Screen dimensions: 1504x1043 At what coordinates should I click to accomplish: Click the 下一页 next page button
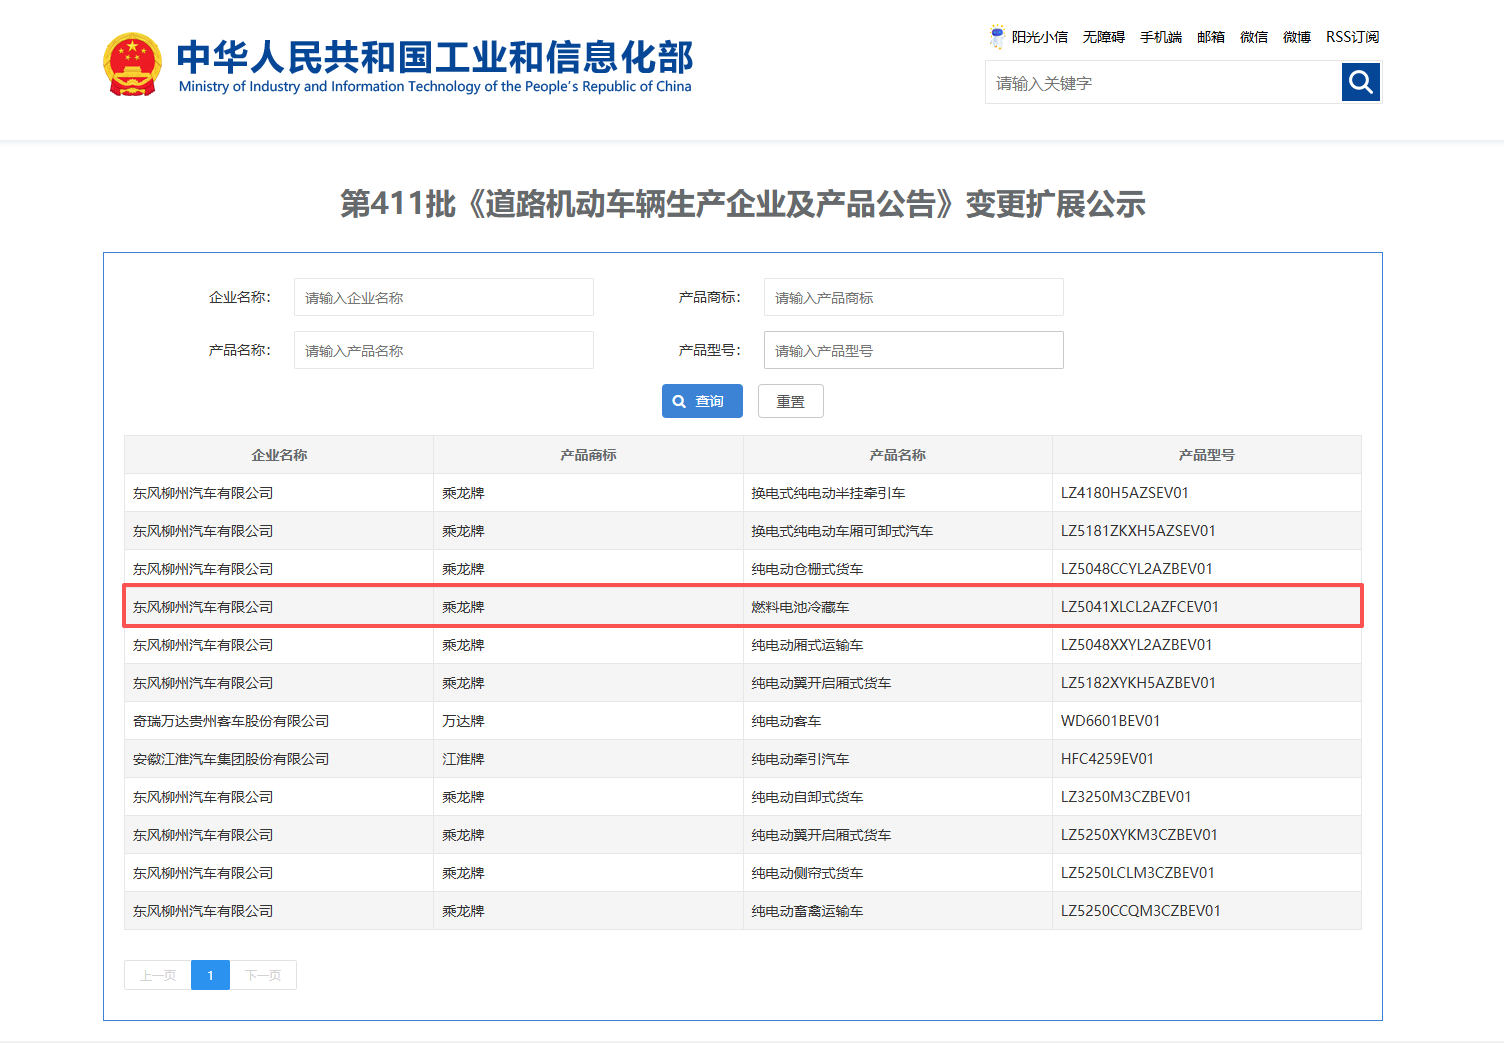point(263,975)
